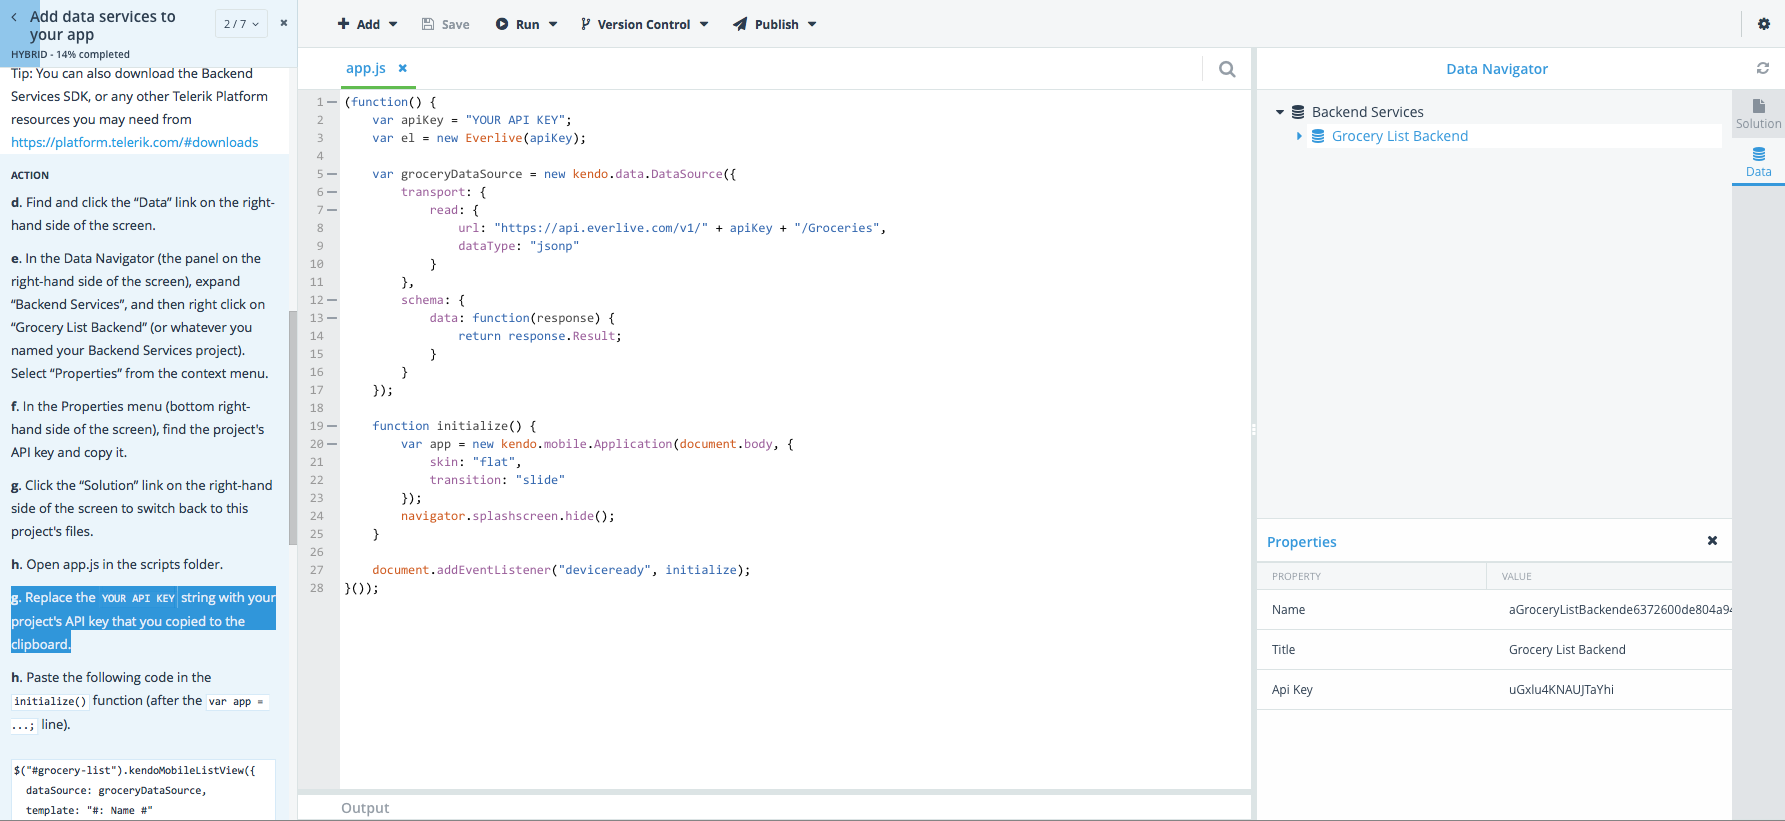The height and width of the screenshot is (821, 1785).
Task: Fold the code at line 19
Action: pos(332,426)
